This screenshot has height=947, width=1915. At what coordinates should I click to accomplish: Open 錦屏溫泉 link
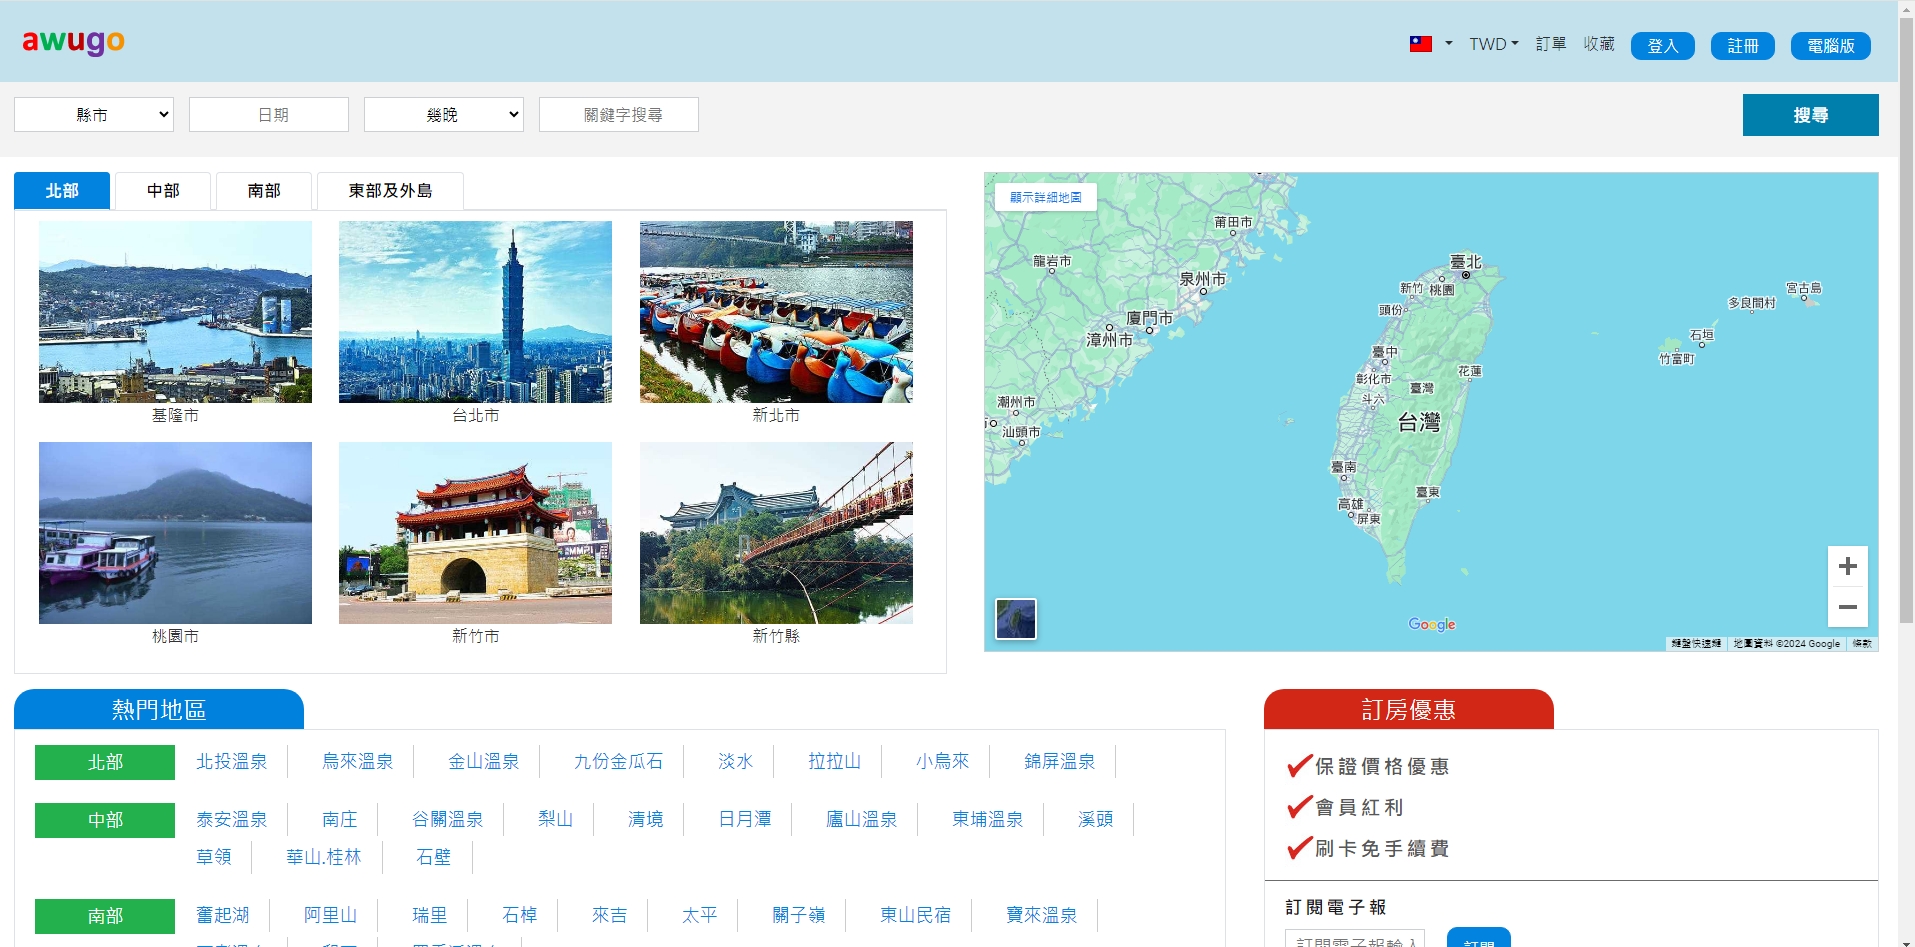pyautogui.click(x=1060, y=762)
